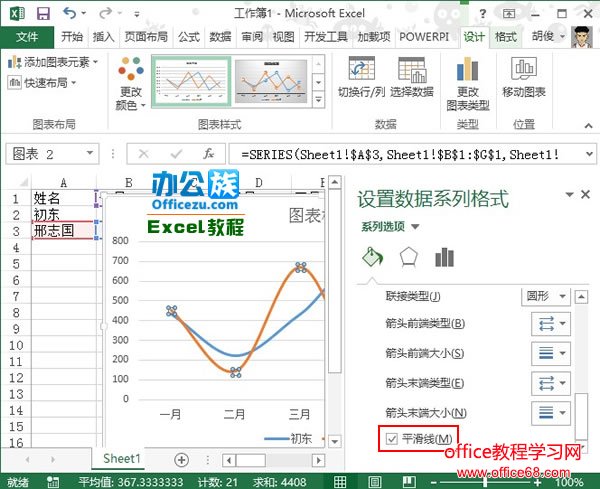
Task: Open Begin Arrow type (箭头前端类型) dropdown
Action: click(551, 323)
